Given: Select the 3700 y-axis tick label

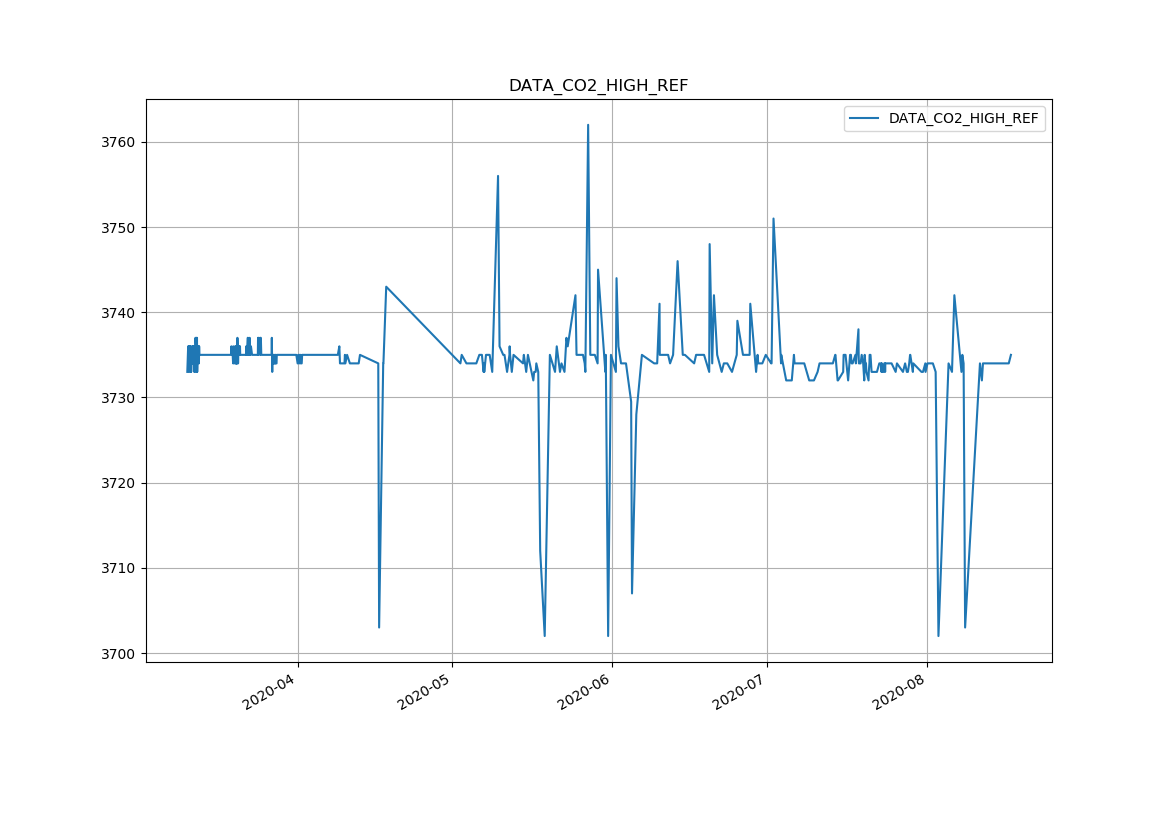Looking at the screenshot, I should coord(118,654).
